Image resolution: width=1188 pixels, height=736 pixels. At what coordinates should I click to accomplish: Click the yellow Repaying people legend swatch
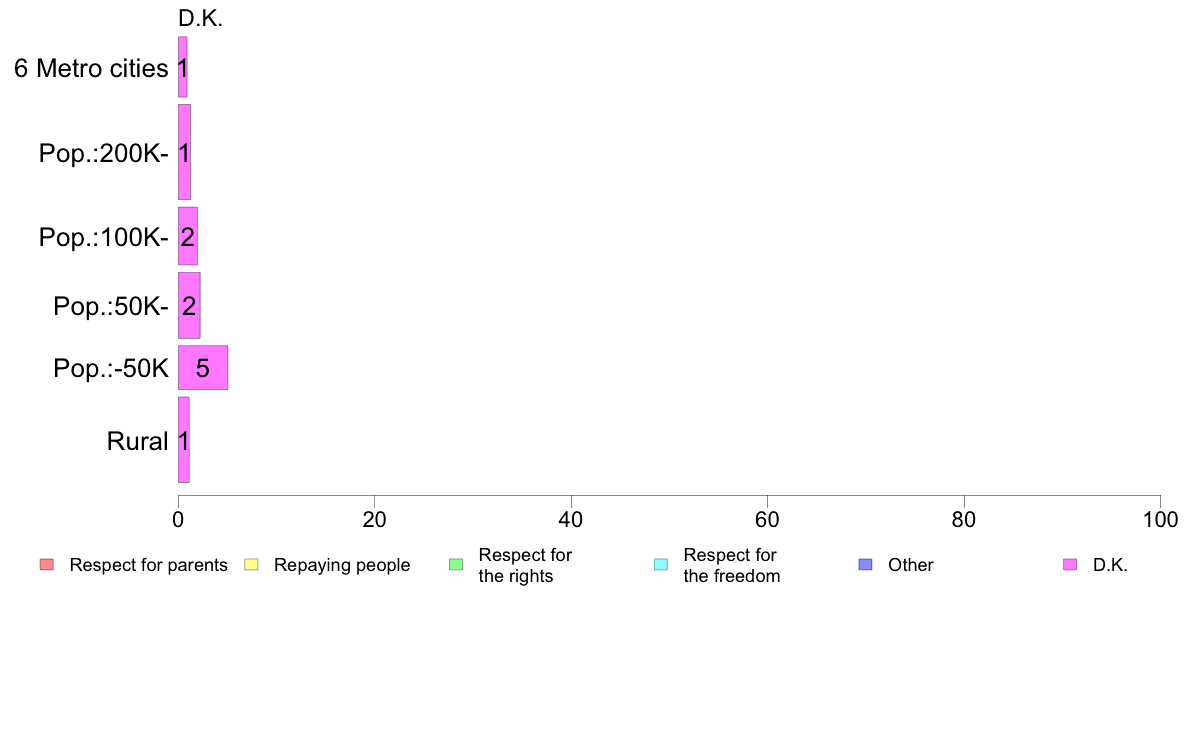[252, 565]
